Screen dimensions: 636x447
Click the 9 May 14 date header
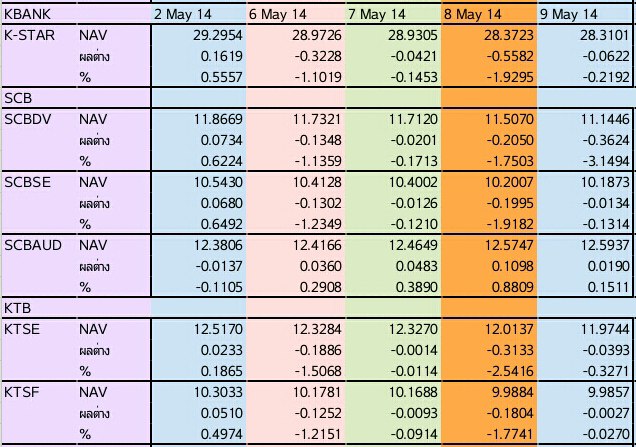(x=568, y=14)
